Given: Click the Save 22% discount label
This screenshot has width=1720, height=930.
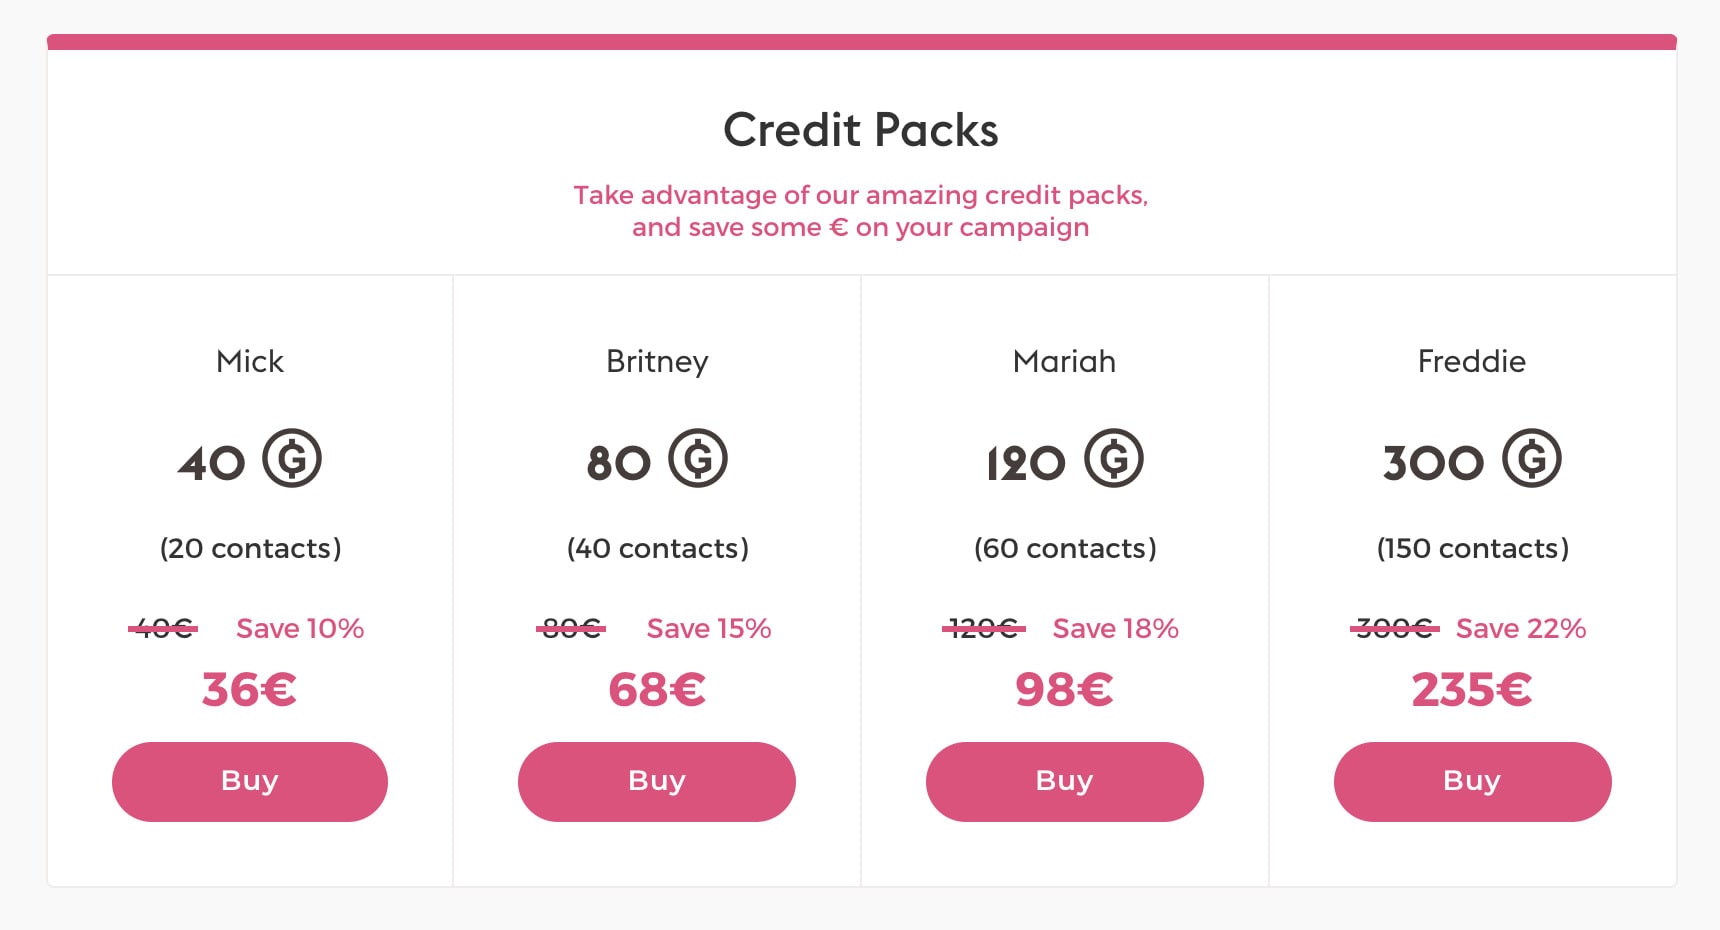Looking at the screenshot, I should (x=1521, y=628).
